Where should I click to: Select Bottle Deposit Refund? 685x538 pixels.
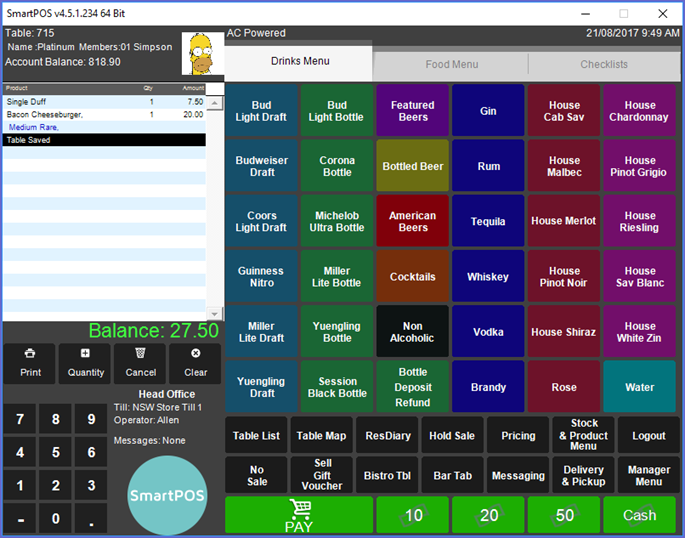tap(412, 387)
